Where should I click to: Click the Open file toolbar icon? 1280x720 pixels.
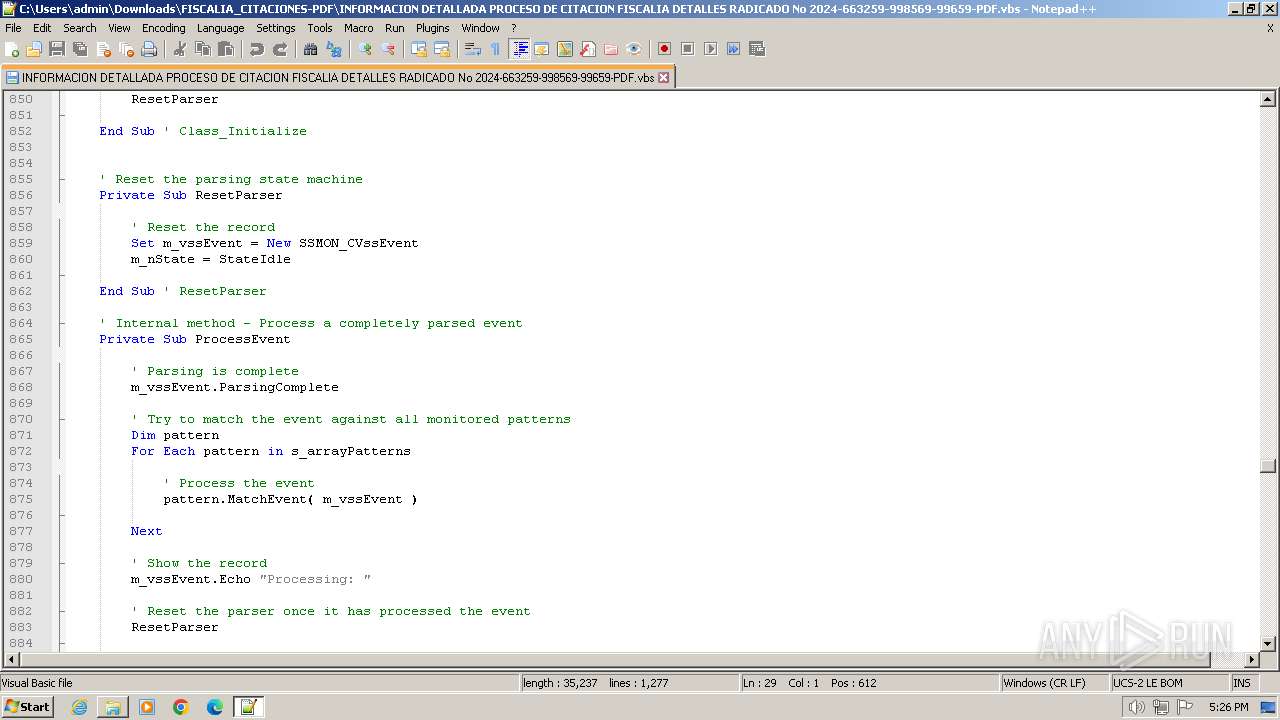point(34,49)
